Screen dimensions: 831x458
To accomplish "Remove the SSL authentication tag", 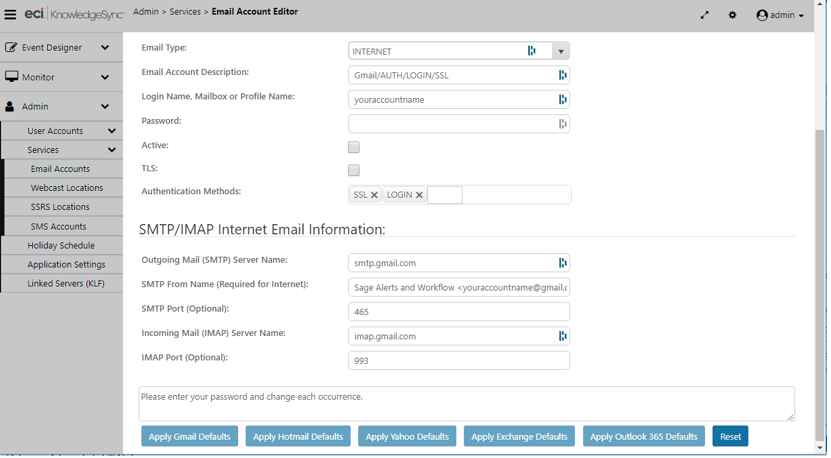I will tap(374, 195).
